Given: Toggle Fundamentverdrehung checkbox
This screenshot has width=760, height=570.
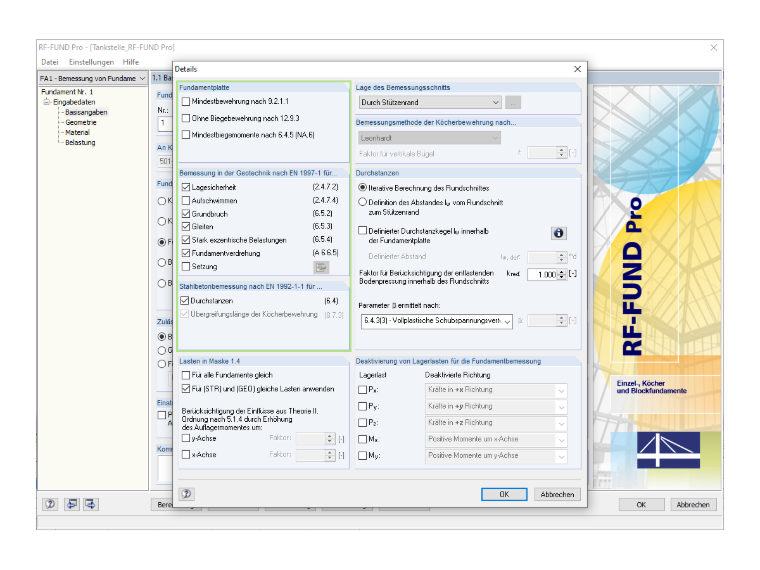Looking at the screenshot, I should coord(186,253).
